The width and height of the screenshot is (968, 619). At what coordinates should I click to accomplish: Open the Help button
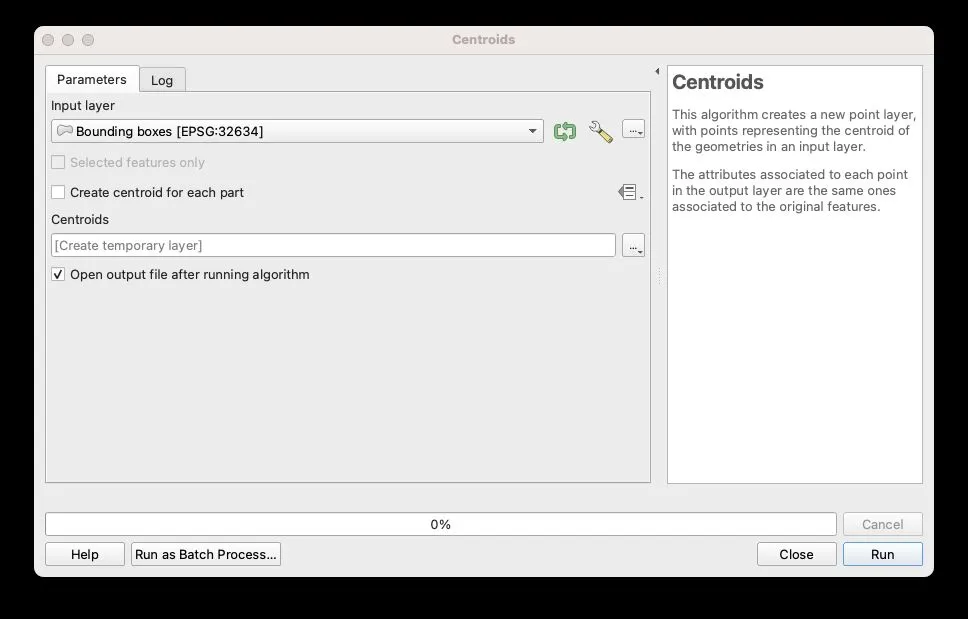(x=85, y=554)
